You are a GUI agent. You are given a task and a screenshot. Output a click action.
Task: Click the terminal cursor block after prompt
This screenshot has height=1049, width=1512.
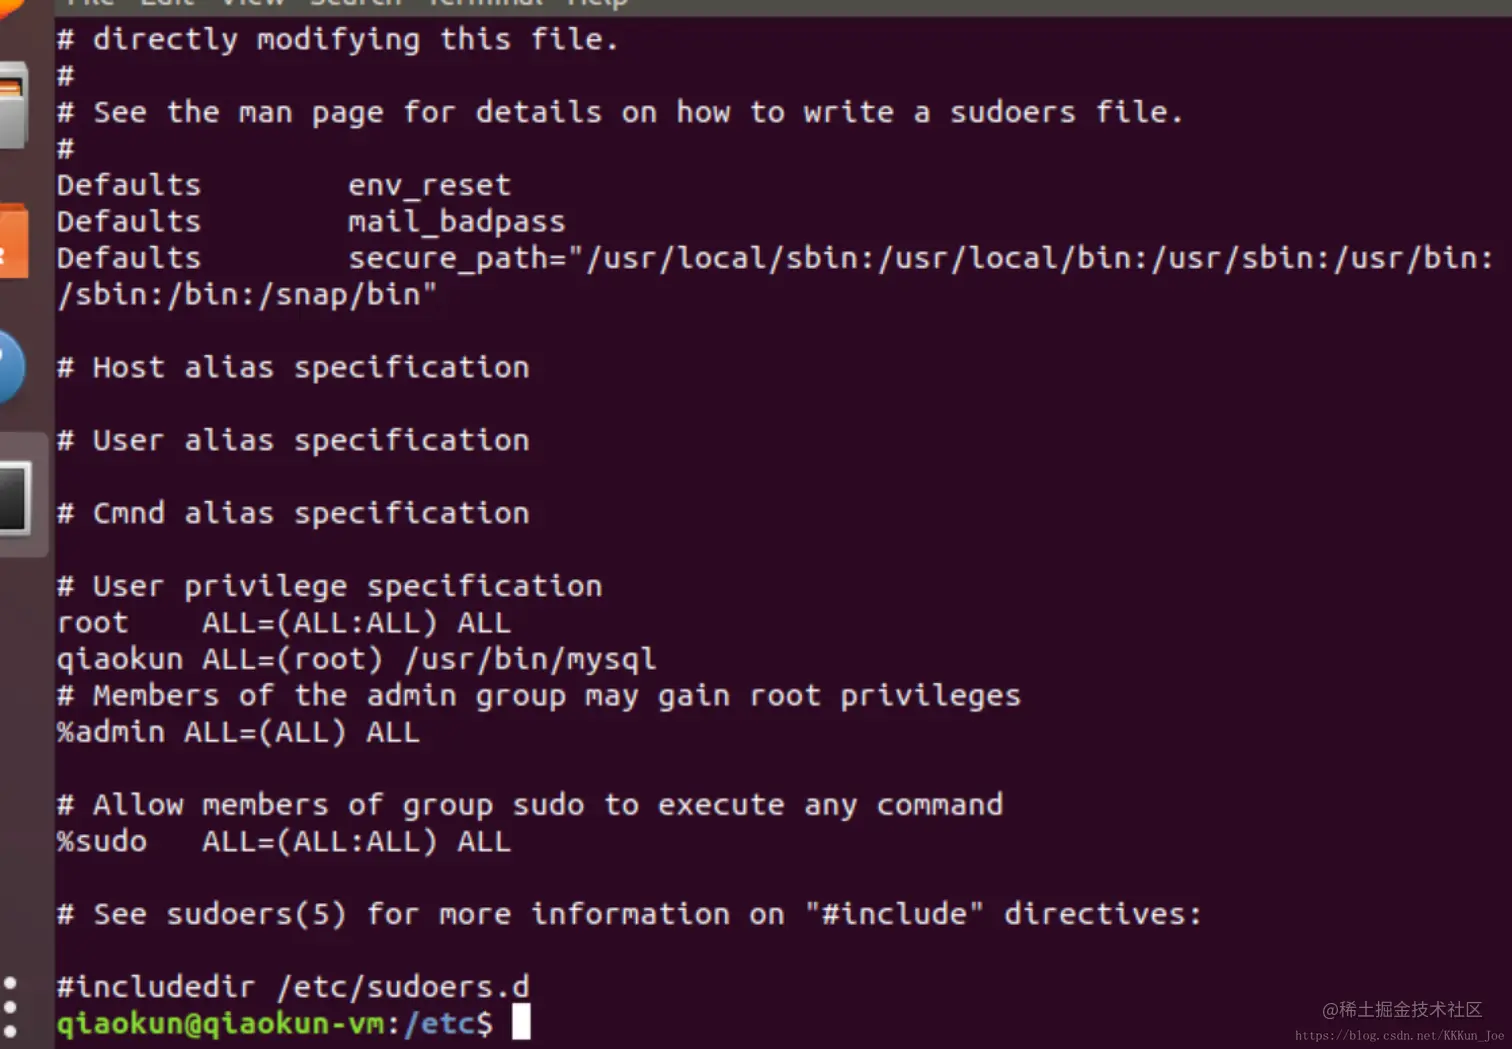[521, 1022]
